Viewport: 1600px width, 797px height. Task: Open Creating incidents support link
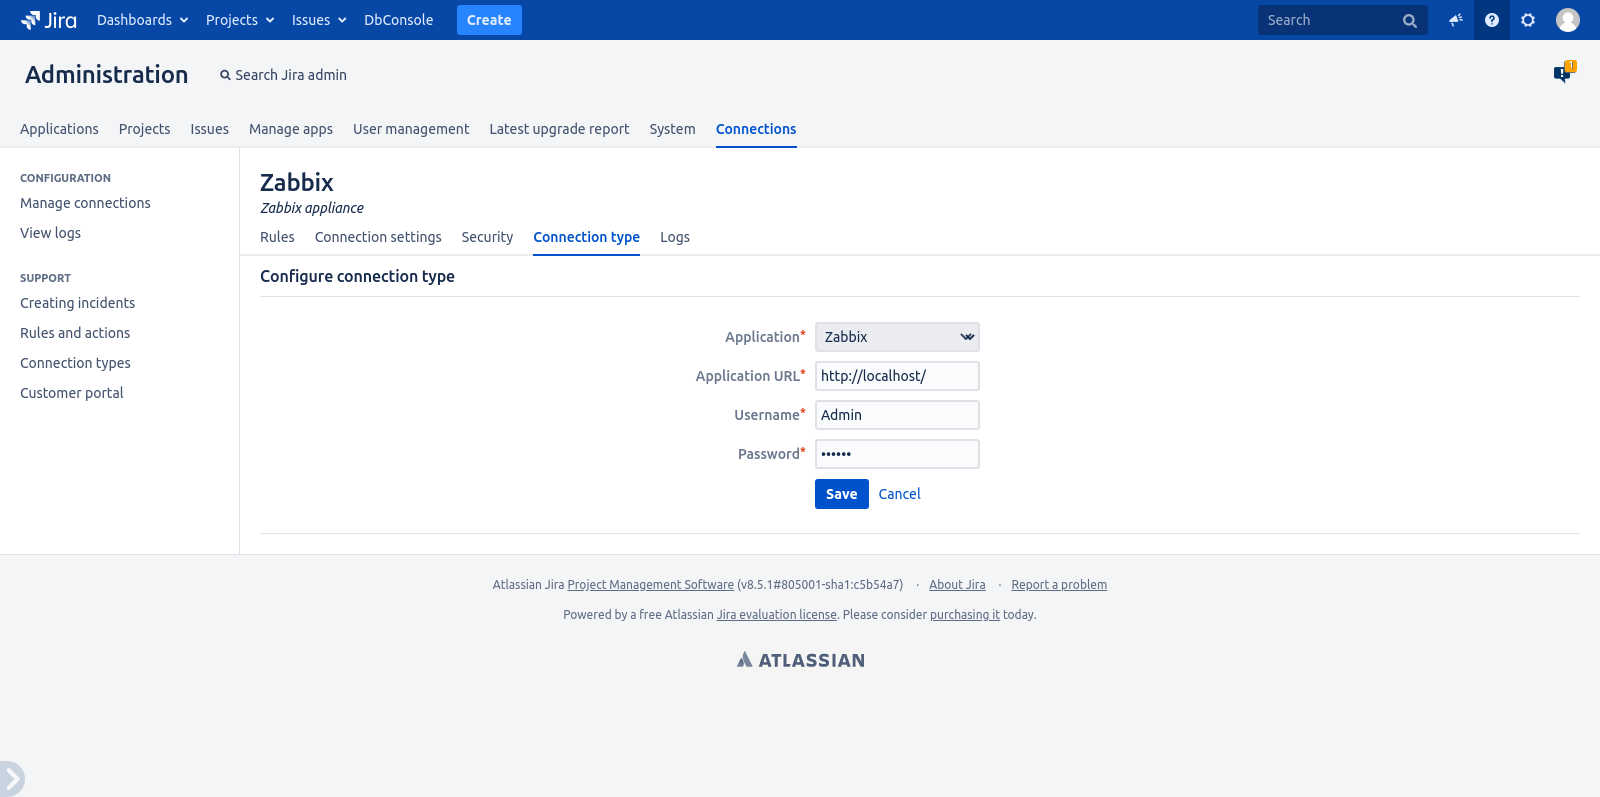click(x=77, y=303)
